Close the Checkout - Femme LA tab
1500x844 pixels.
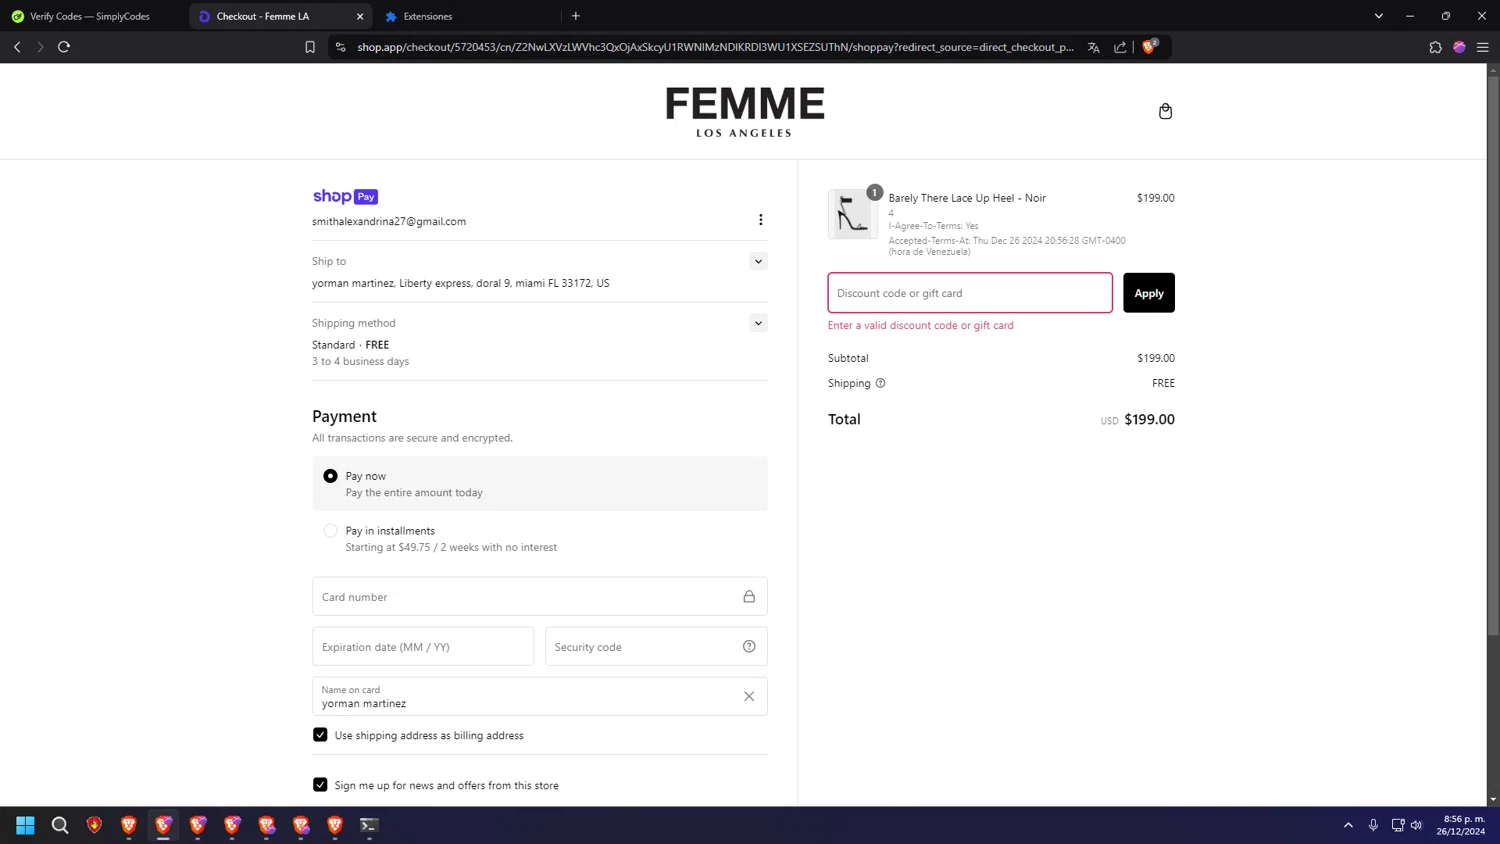[x=360, y=16]
